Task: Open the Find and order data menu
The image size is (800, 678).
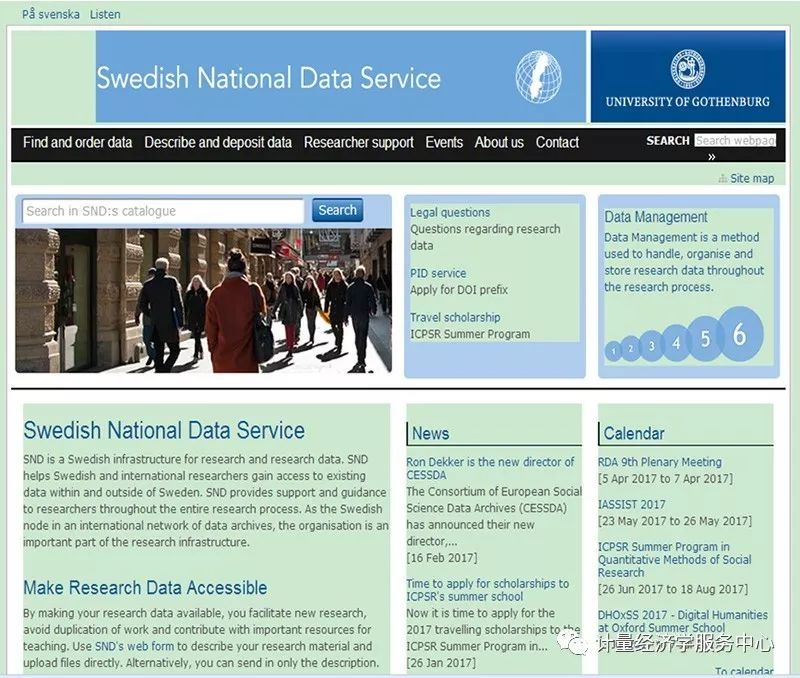Action: (x=77, y=142)
